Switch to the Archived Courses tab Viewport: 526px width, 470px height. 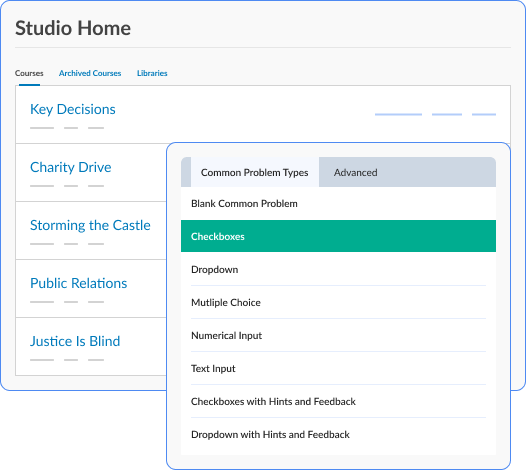pyautogui.click(x=90, y=73)
